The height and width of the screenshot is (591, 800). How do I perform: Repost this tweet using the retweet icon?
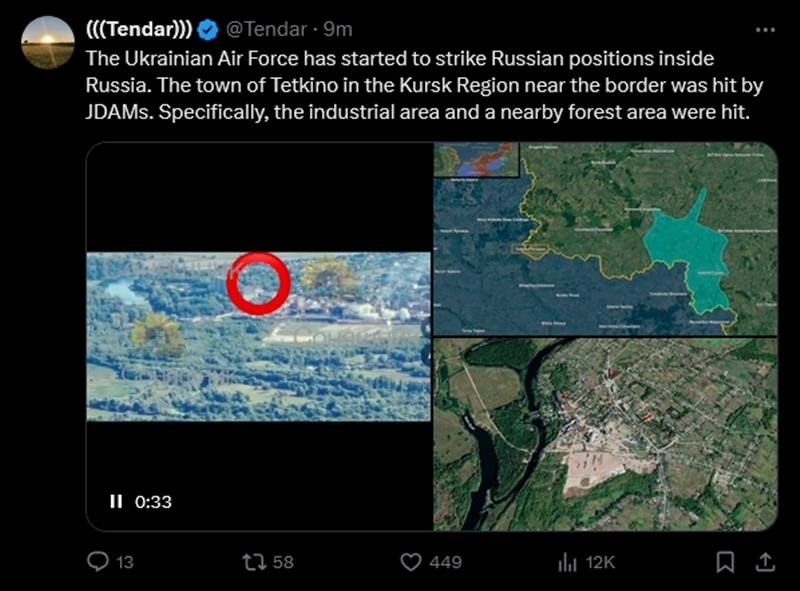pos(254,562)
